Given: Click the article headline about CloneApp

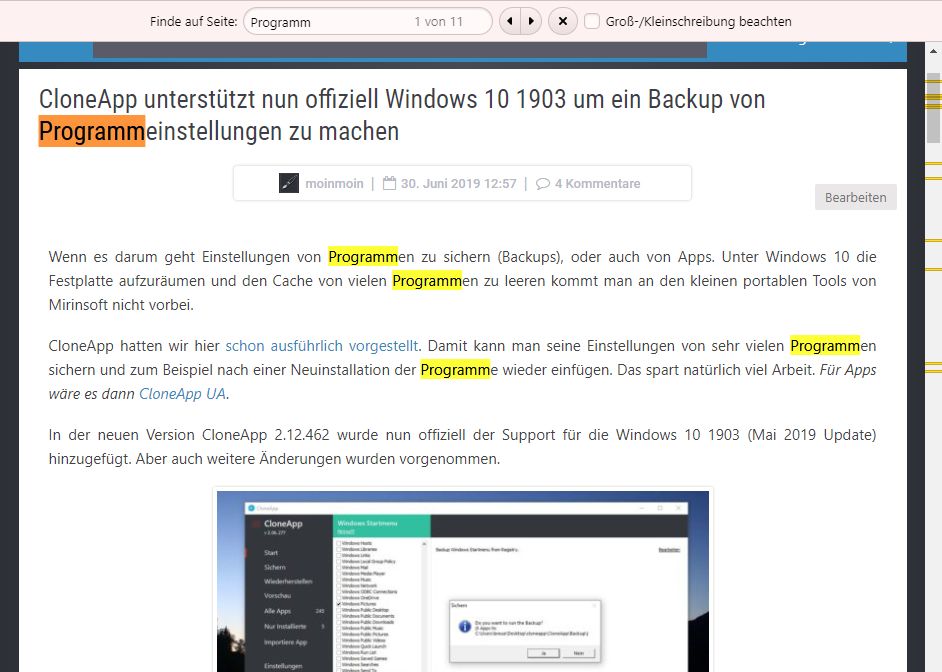Looking at the screenshot, I should click(402, 115).
